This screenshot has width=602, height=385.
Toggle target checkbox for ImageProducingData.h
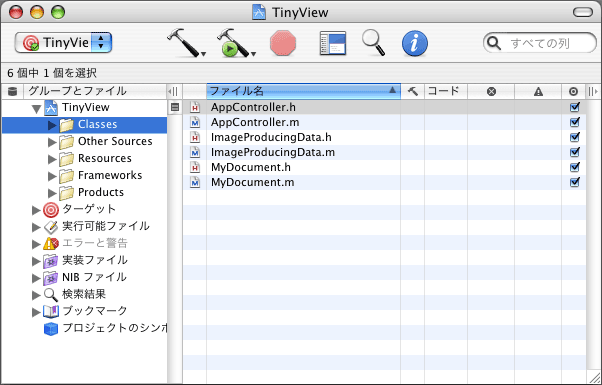click(x=574, y=137)
